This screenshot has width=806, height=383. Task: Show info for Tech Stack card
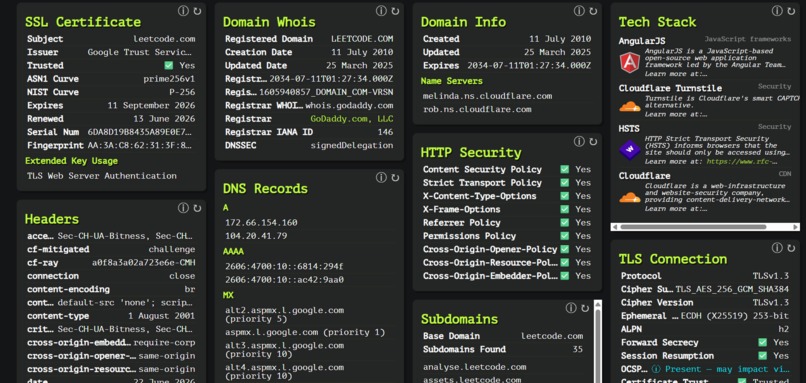pos(777,11)
